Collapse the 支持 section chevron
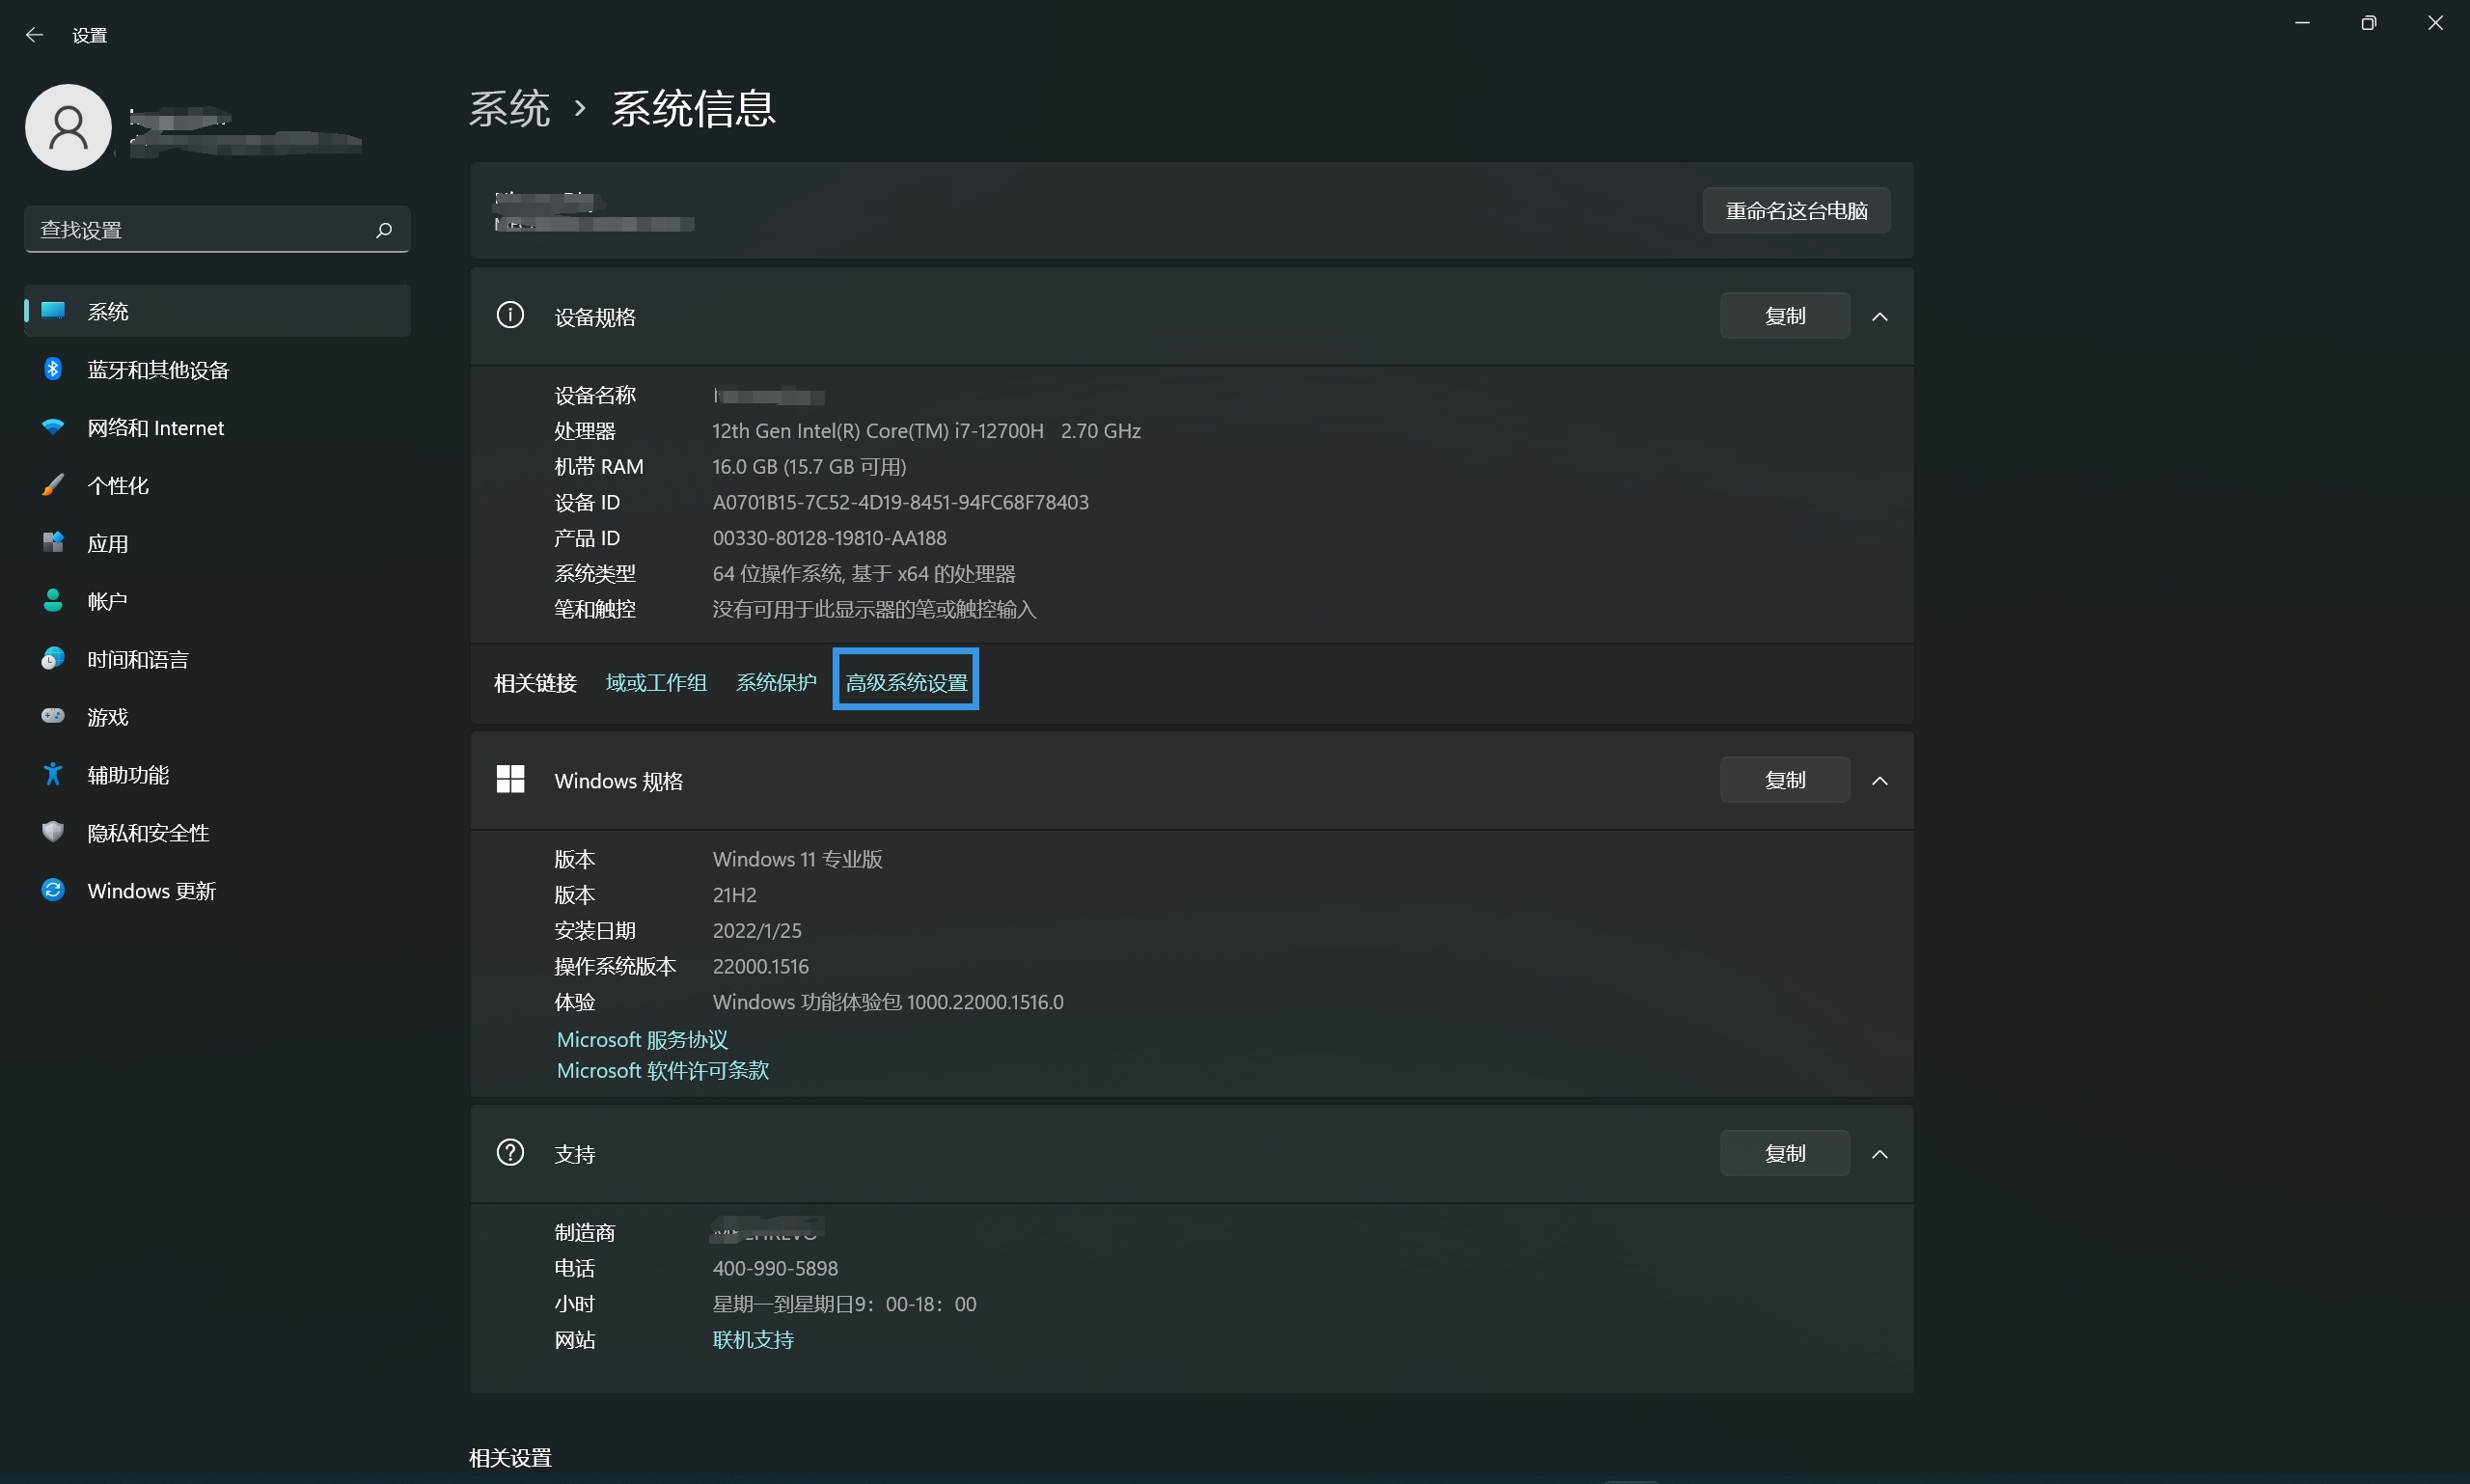 [1880, 1154]
